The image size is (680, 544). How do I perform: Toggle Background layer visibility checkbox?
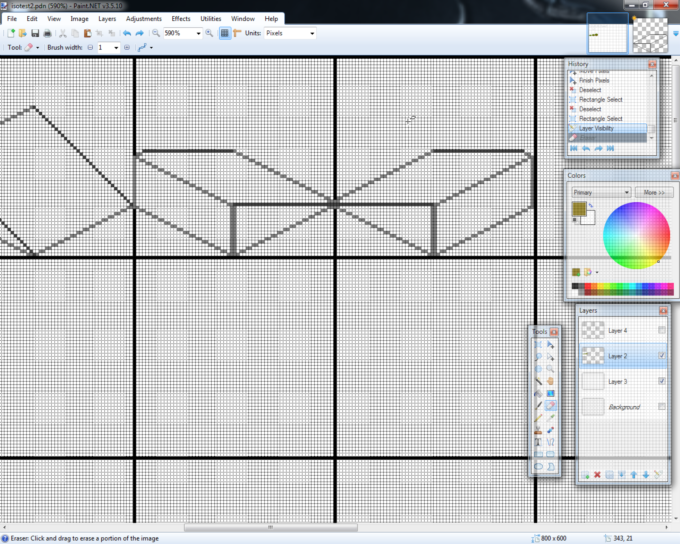[x=662, y=406]
